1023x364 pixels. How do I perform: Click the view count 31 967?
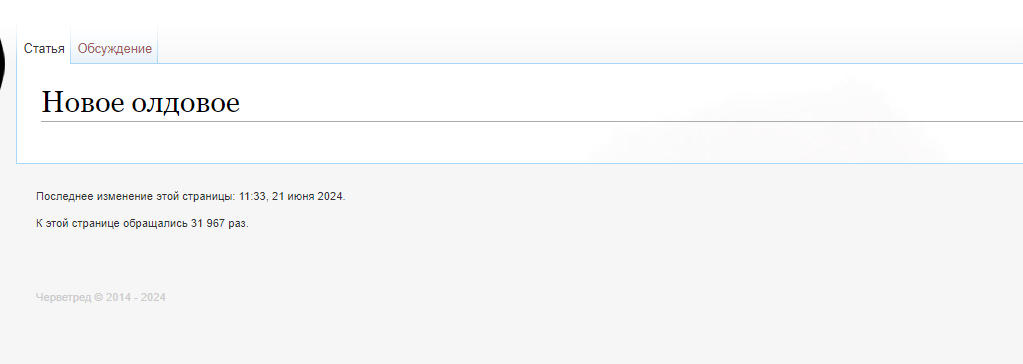click(208, 223)
